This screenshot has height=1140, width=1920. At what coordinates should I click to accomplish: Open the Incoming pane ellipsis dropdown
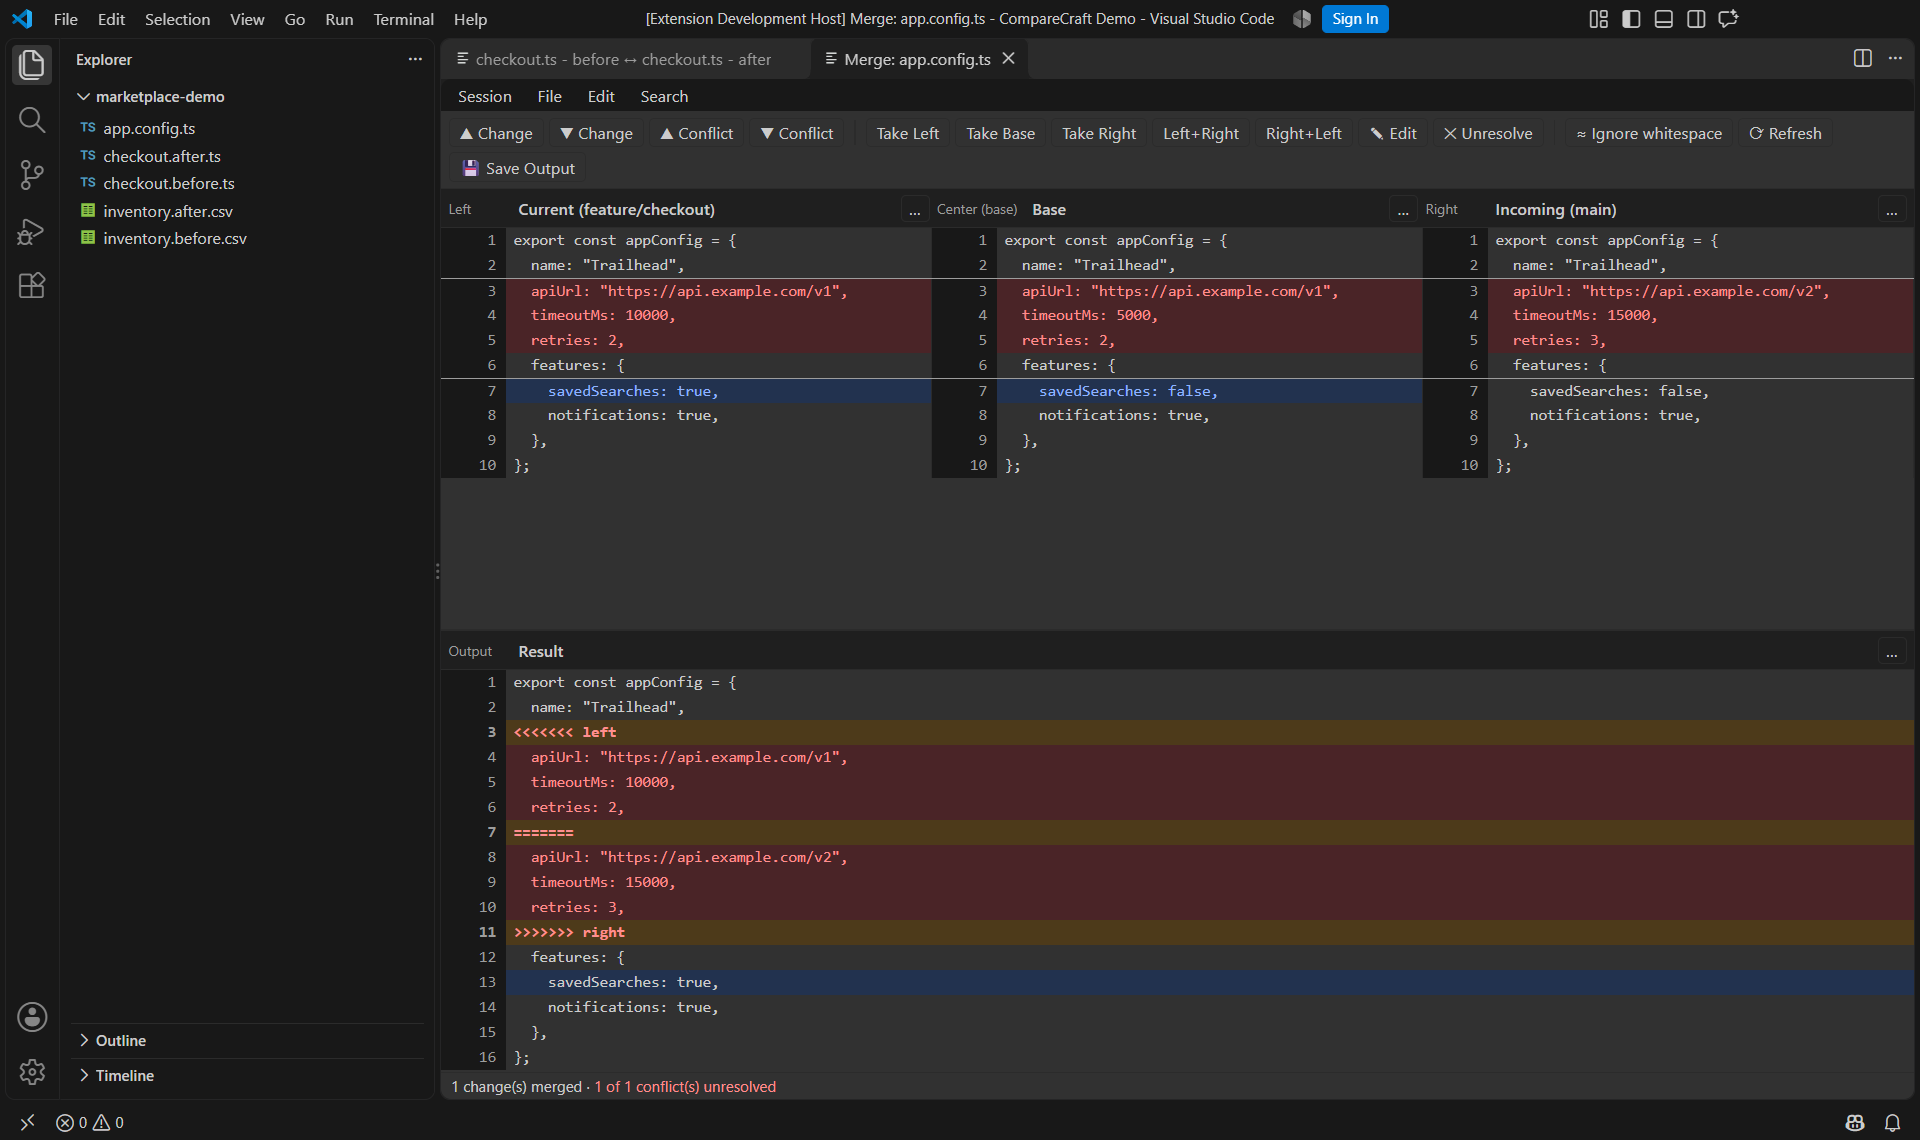click(x=1891, y=210)
